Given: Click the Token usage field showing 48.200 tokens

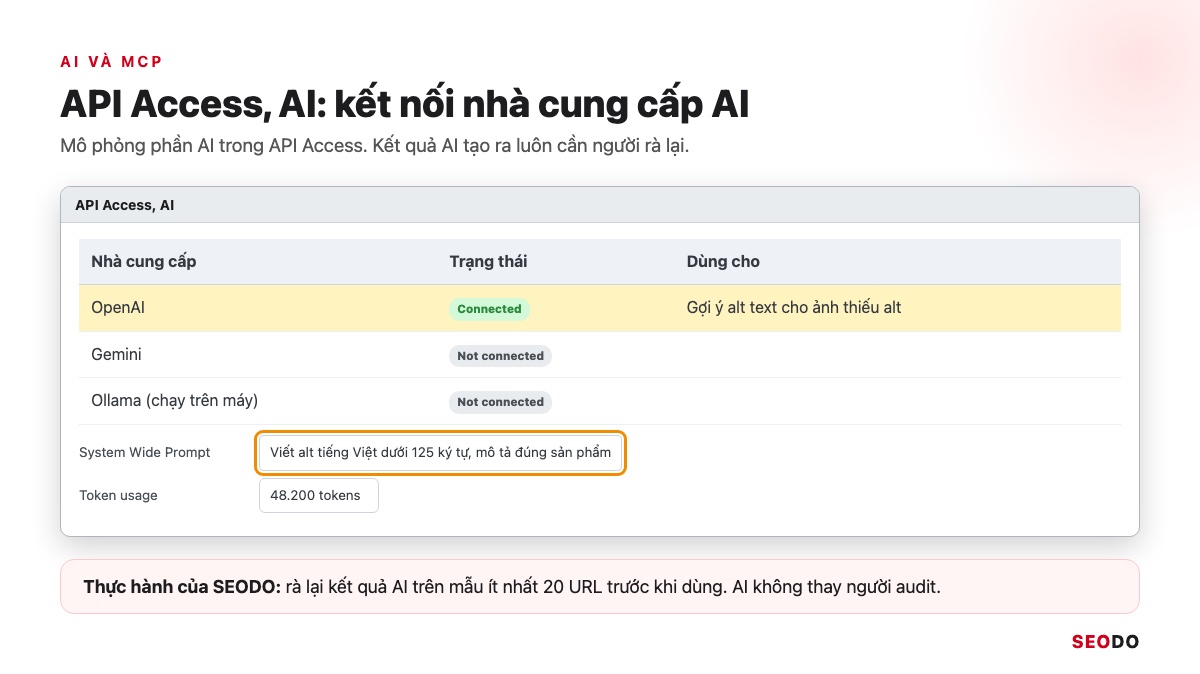Looking at the screenshot, I should (x=319, y=495).
